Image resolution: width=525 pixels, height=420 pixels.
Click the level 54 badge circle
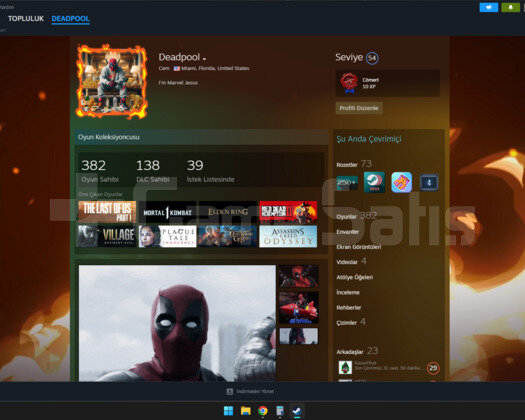(x=372, y=58)
